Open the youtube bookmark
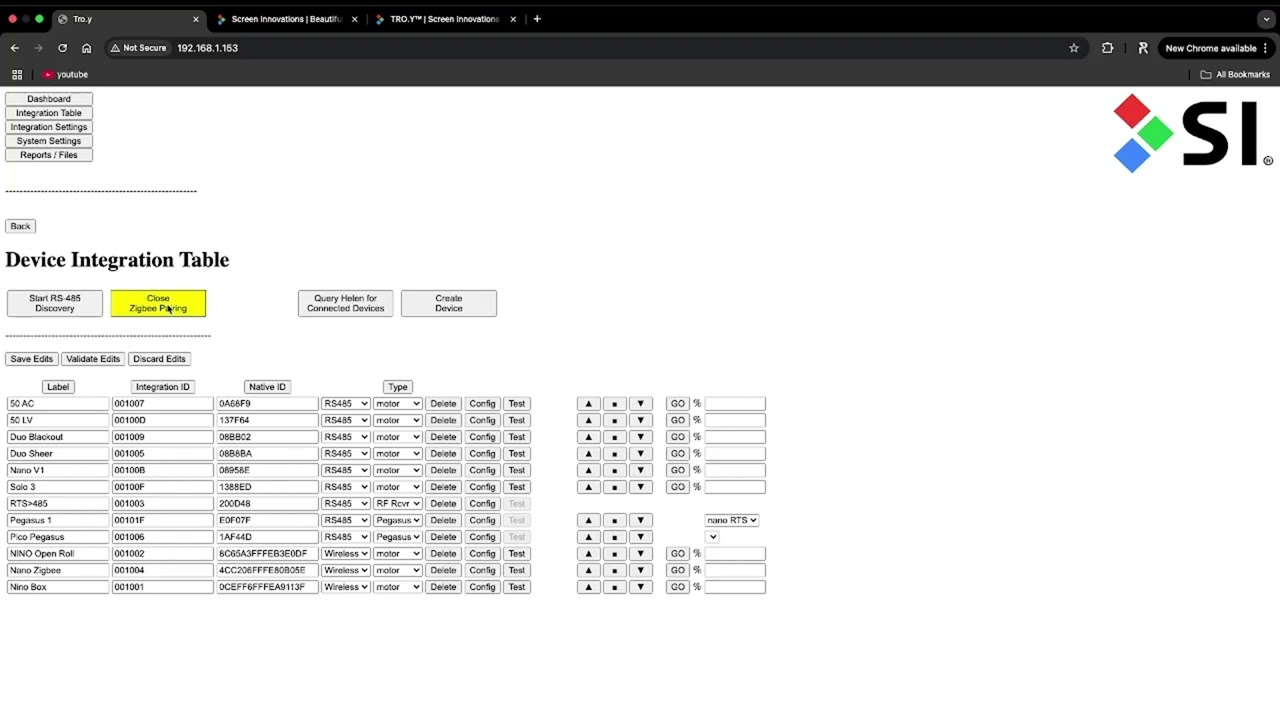Viewport: 1280px width, 720px height. [66, 75]
